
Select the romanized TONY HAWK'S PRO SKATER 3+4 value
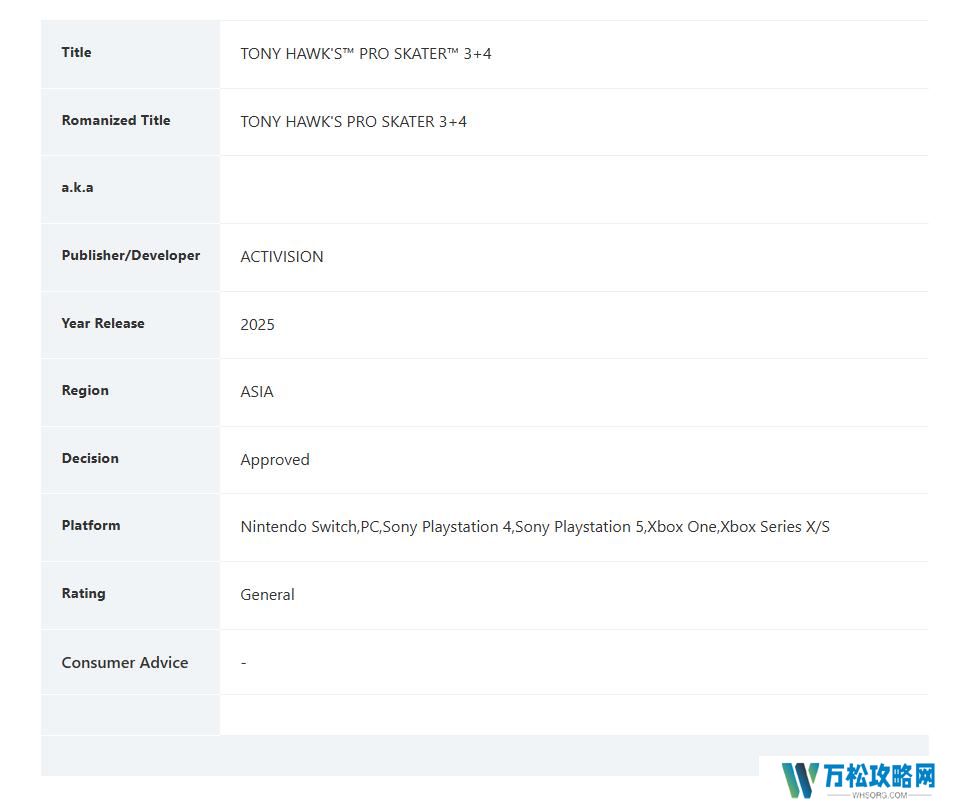click(x=353, y=122)
